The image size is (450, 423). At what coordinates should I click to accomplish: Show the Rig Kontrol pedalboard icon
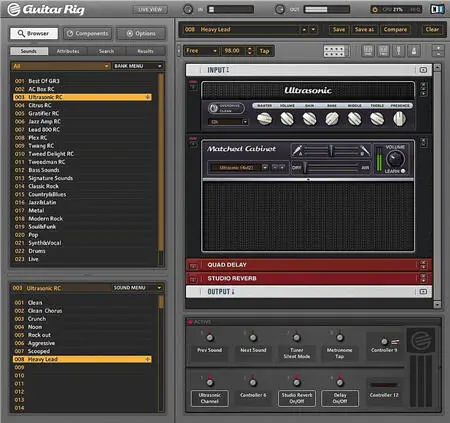334,51
